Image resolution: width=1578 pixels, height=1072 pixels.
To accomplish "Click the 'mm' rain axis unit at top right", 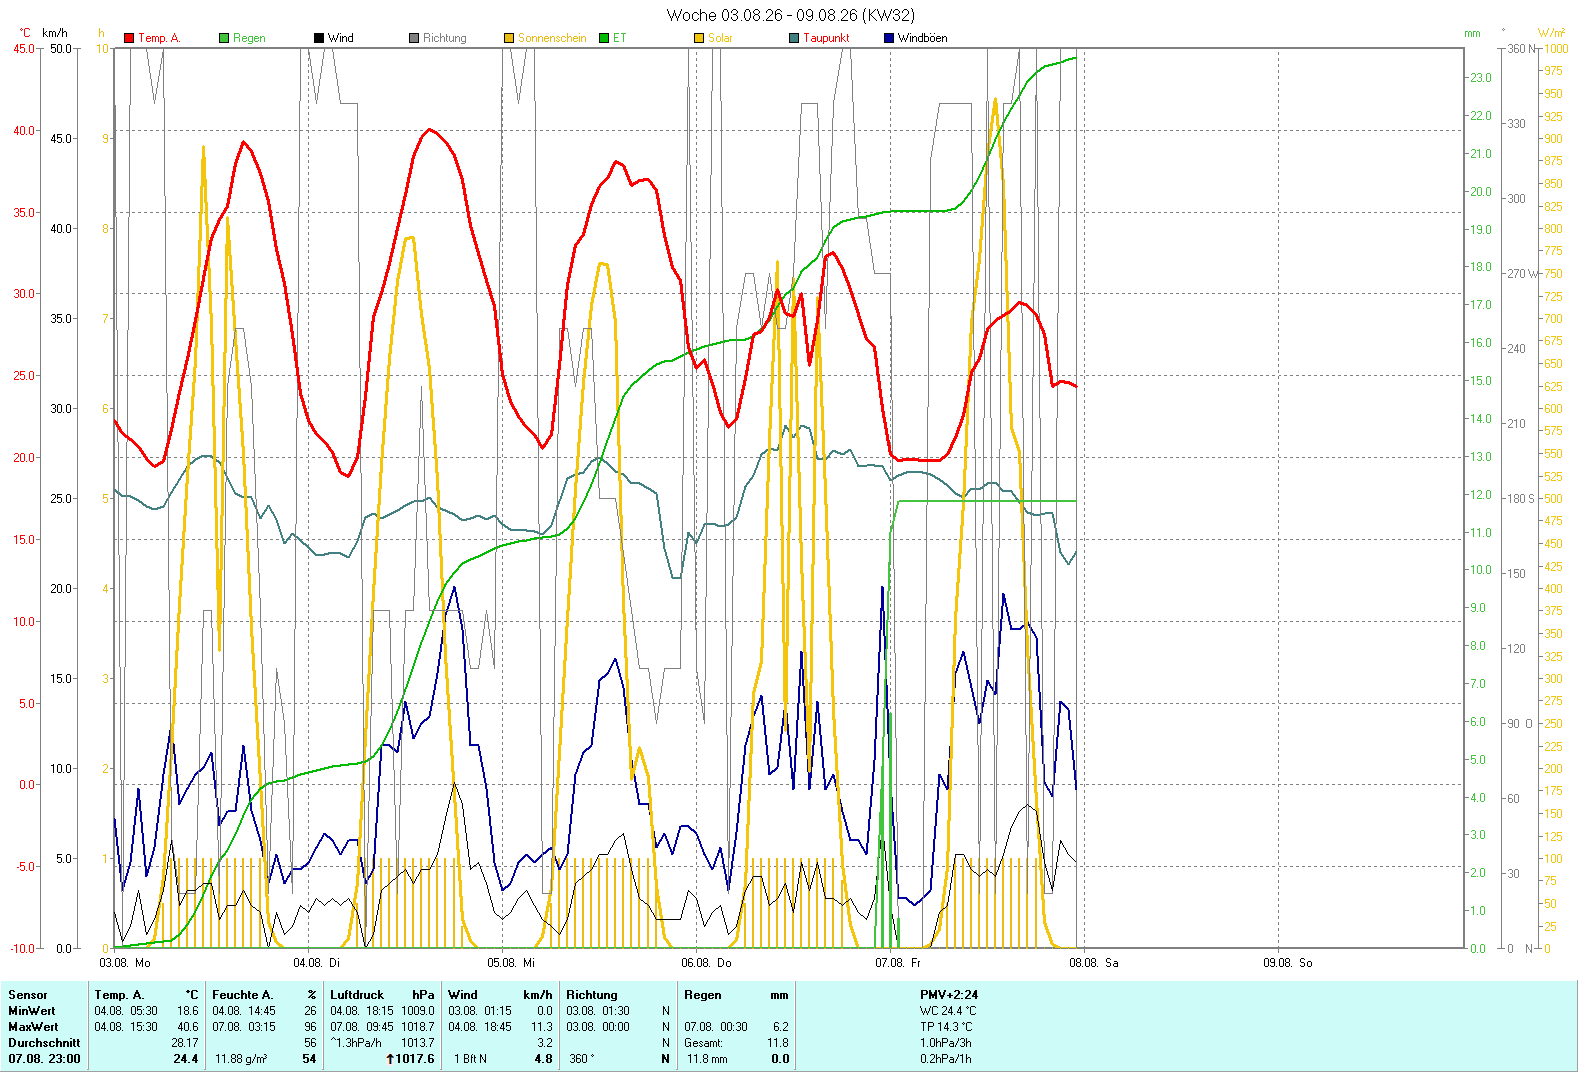I will tap(1472, 33).
